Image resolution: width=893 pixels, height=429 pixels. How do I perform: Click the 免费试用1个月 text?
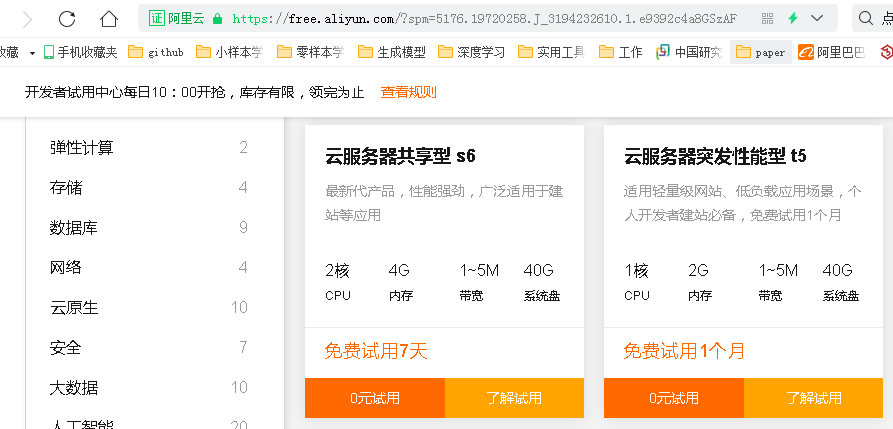tap(684, 350)
